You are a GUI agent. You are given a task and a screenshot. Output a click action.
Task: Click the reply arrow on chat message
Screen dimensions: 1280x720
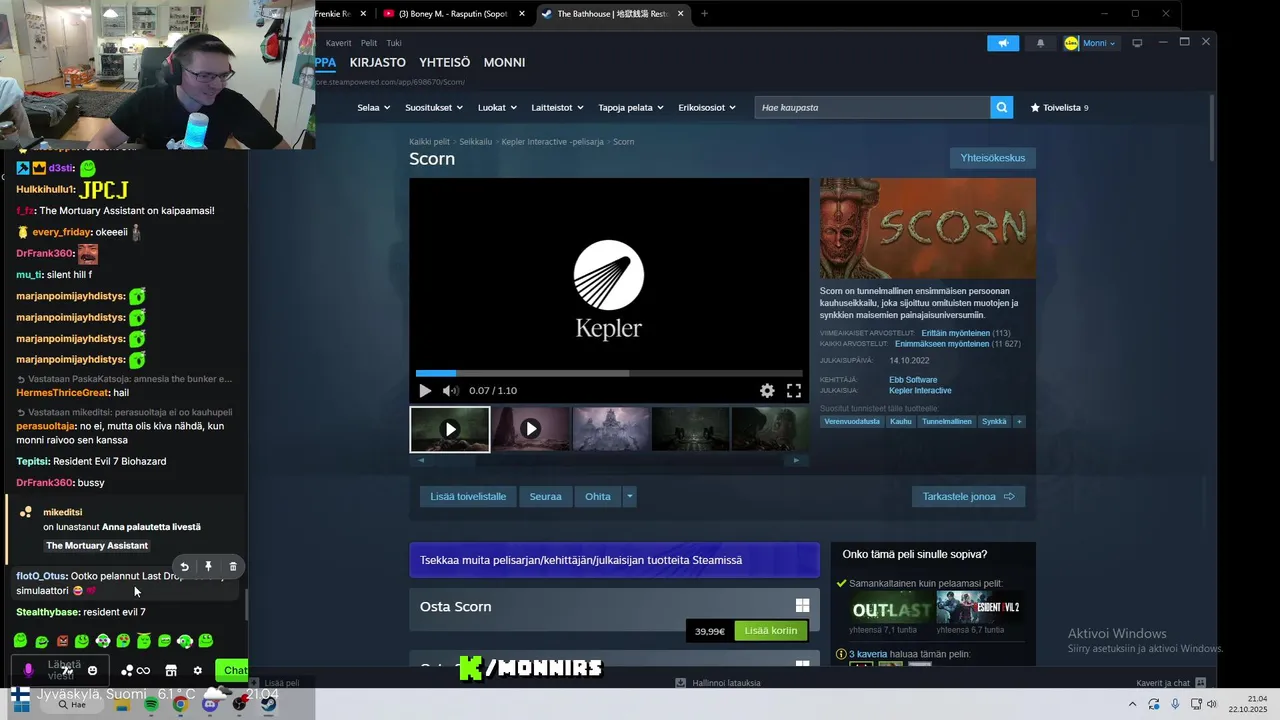[184, 566]
